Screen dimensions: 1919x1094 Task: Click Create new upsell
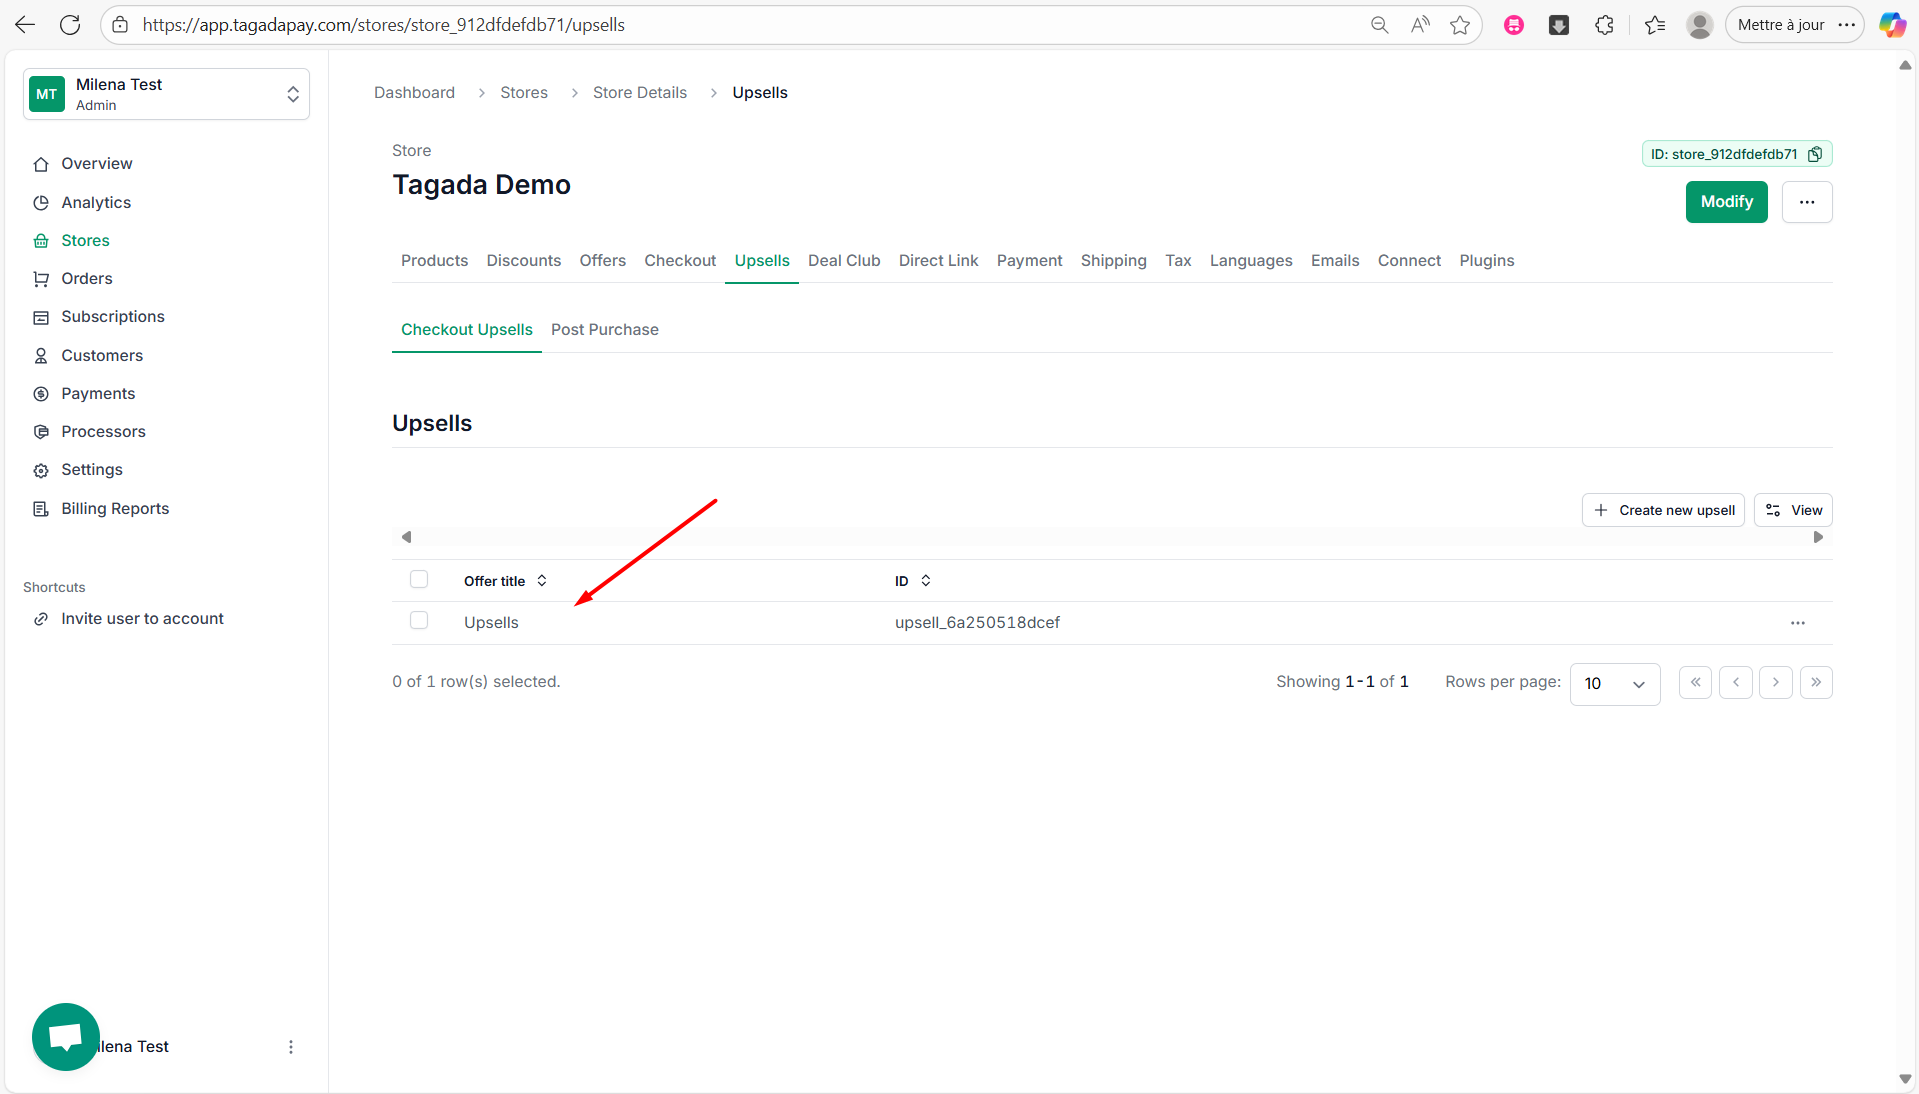(x=1662, y=510)
